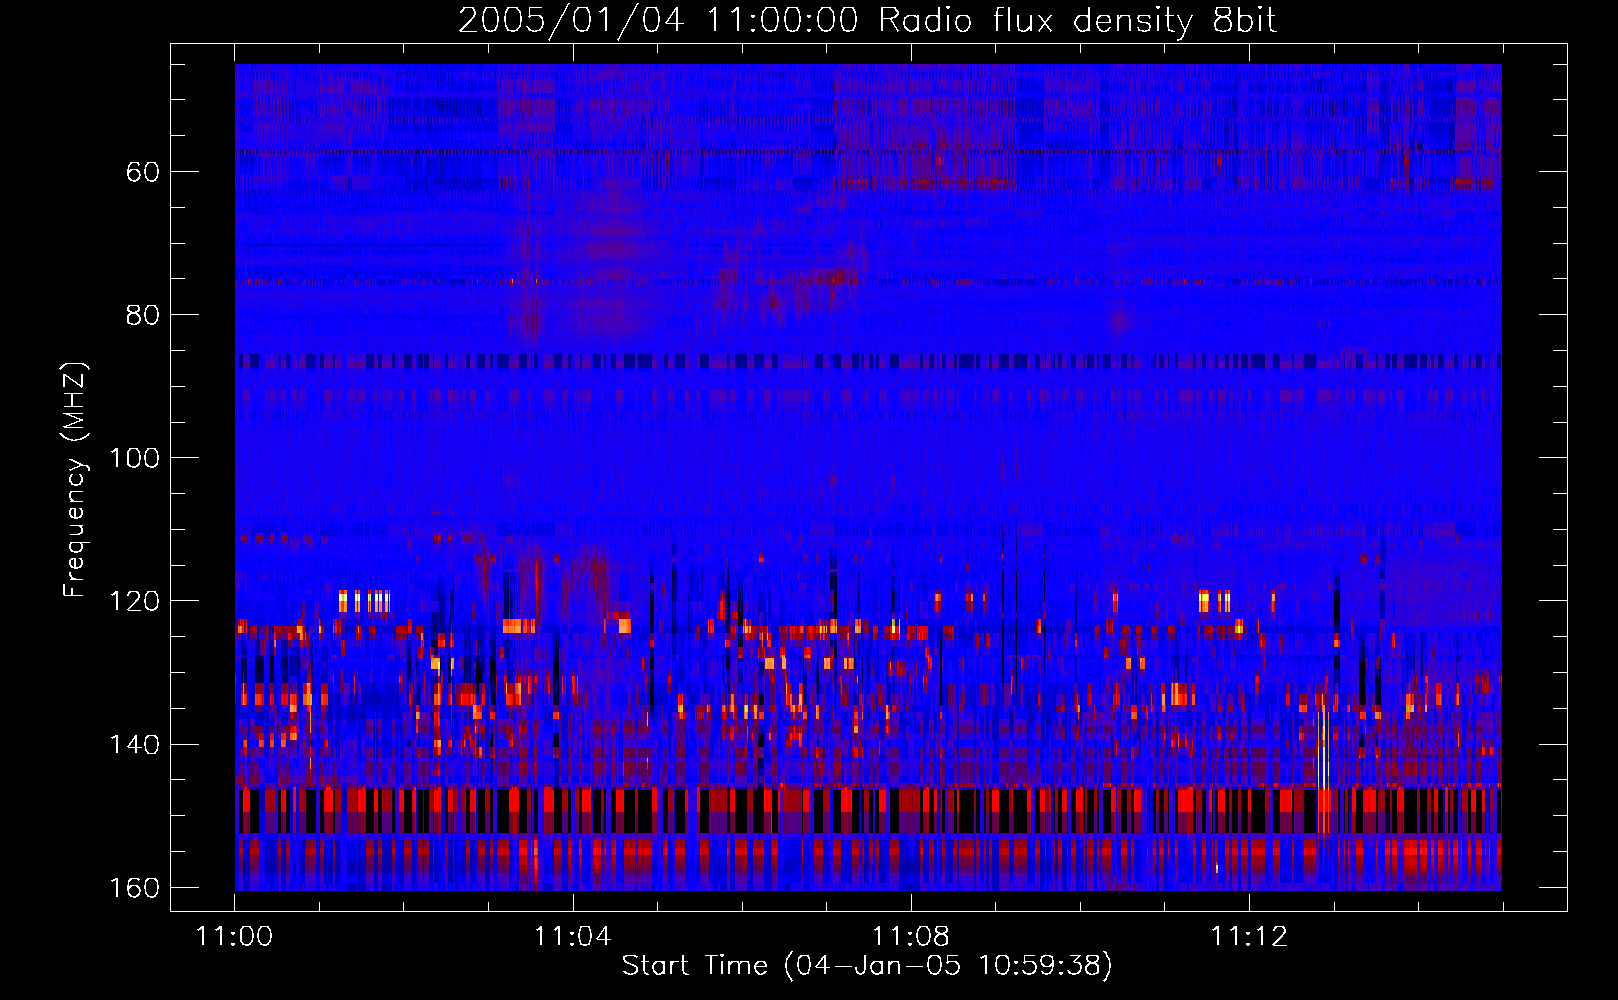
Task: Click the '80' frequency tick label
Action: (143, 315)
